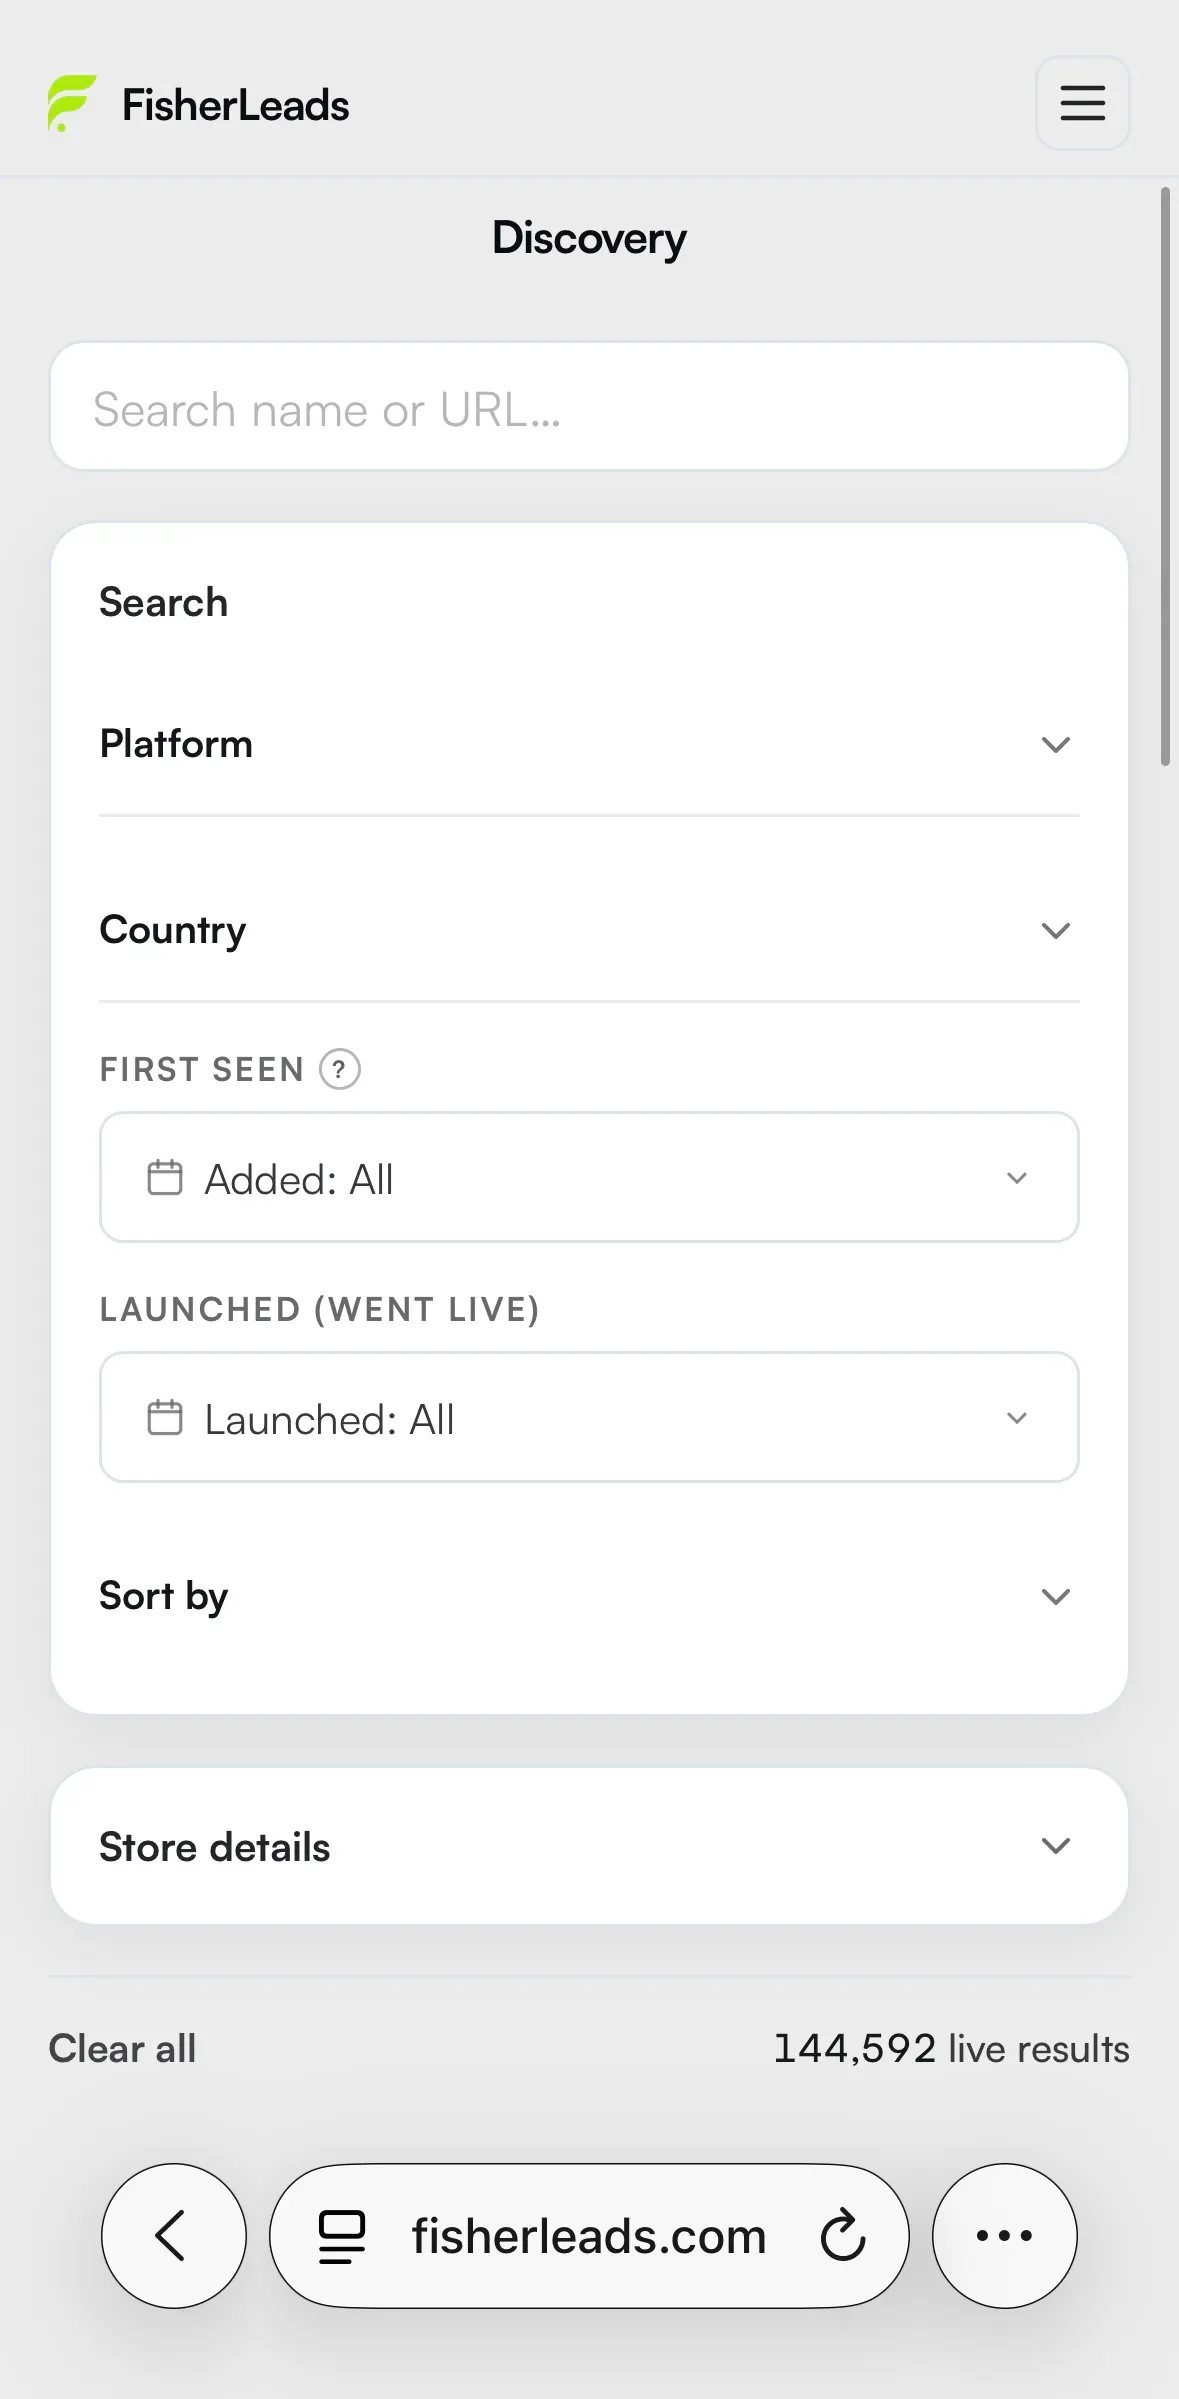Image resolution: width=1179 pixels, height=2399 pixels.
Task: Open the browser three-dots more menu
Action: coord(1005,2236)
